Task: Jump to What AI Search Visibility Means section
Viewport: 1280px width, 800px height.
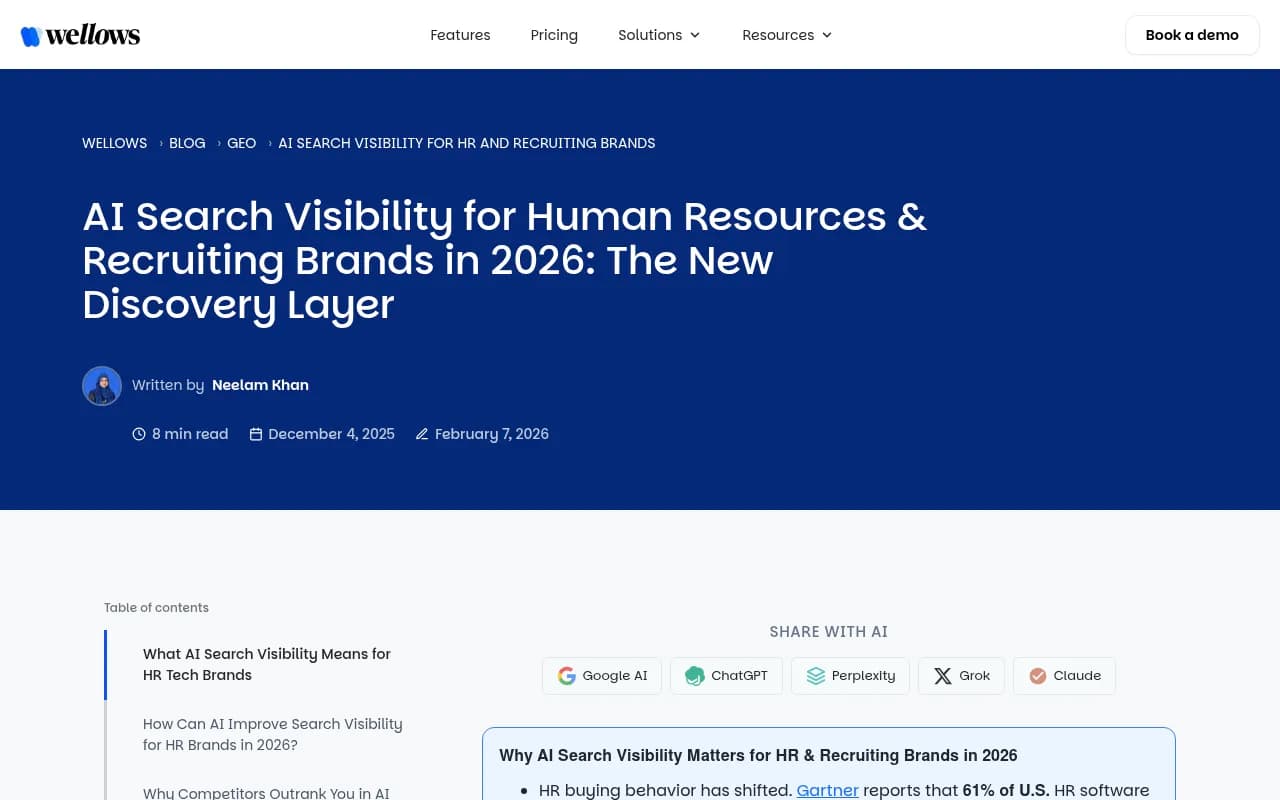Action: click(267, 664)
